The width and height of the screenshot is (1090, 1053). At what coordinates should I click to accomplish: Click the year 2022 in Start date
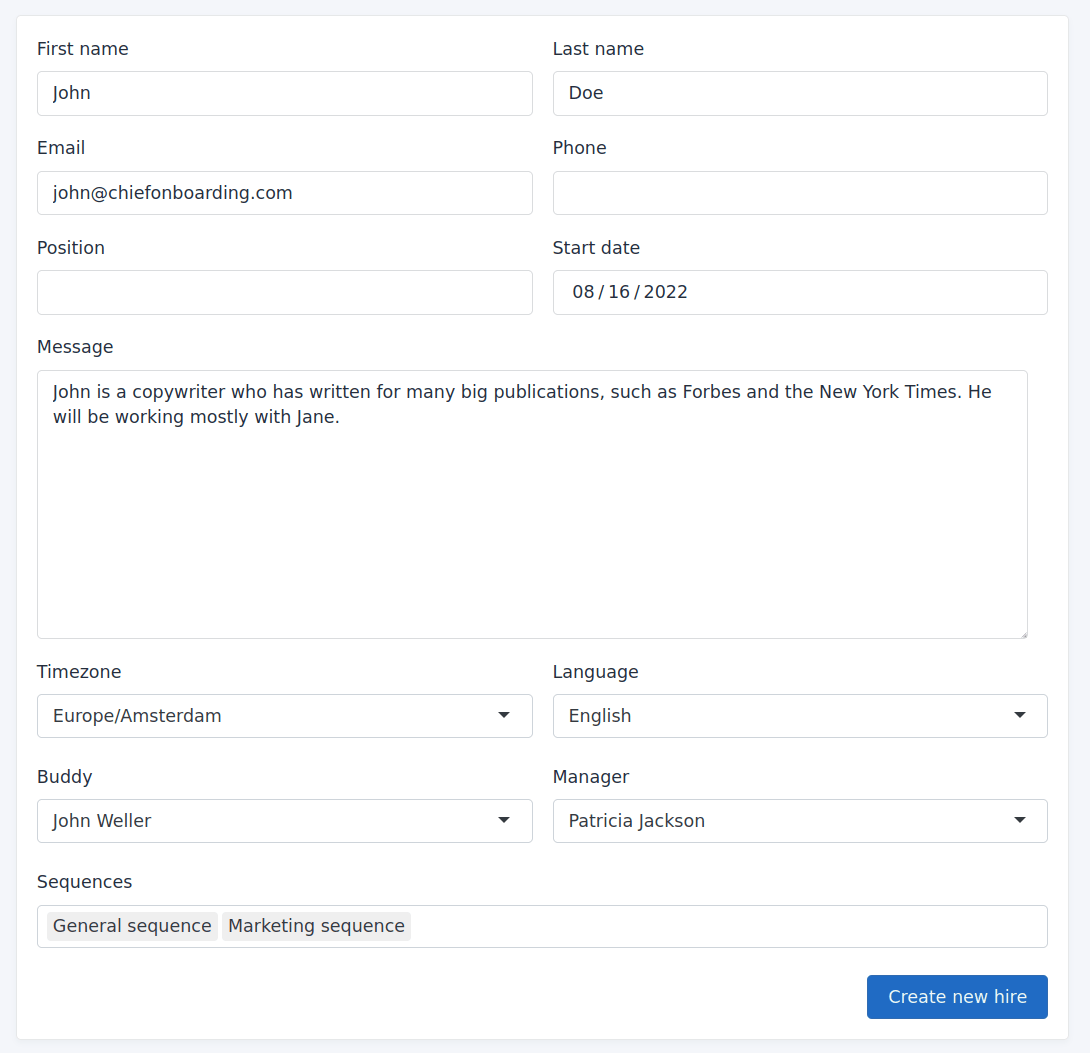click(x=666, y=292)
